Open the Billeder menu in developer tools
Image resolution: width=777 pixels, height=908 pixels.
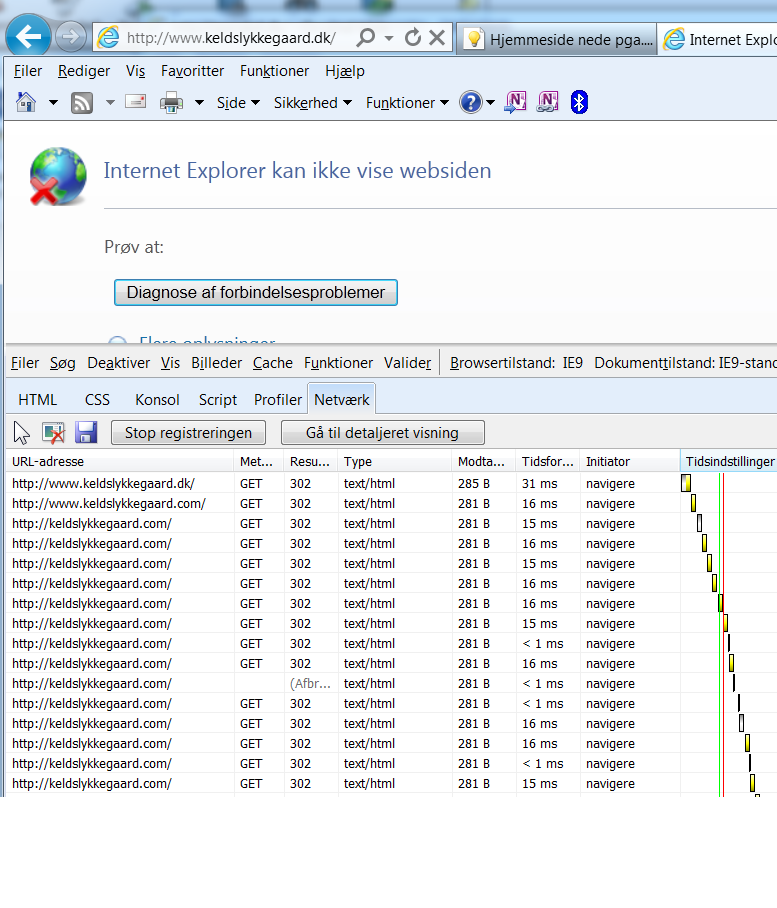(217, 363)
